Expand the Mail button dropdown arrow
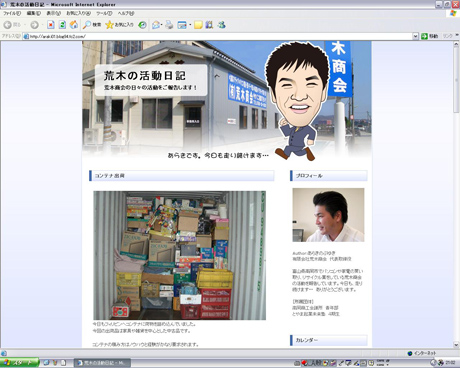 162,25
